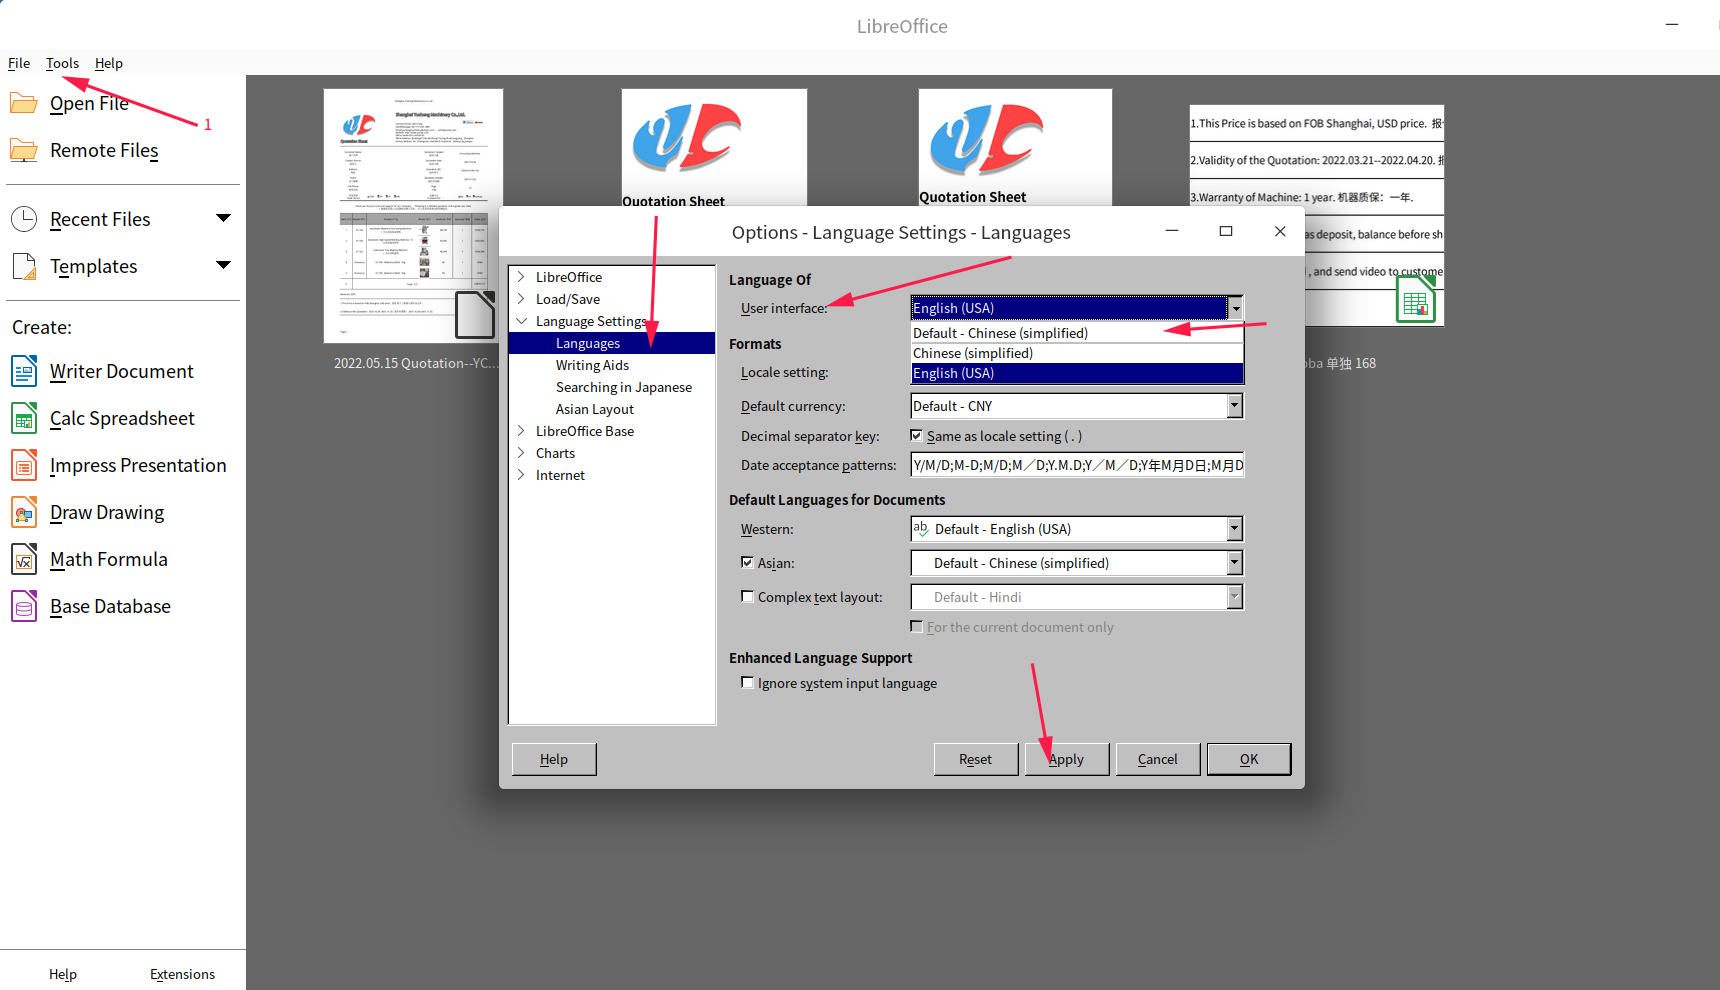
Task: Click the Base Database label
Action: point(110,606)
